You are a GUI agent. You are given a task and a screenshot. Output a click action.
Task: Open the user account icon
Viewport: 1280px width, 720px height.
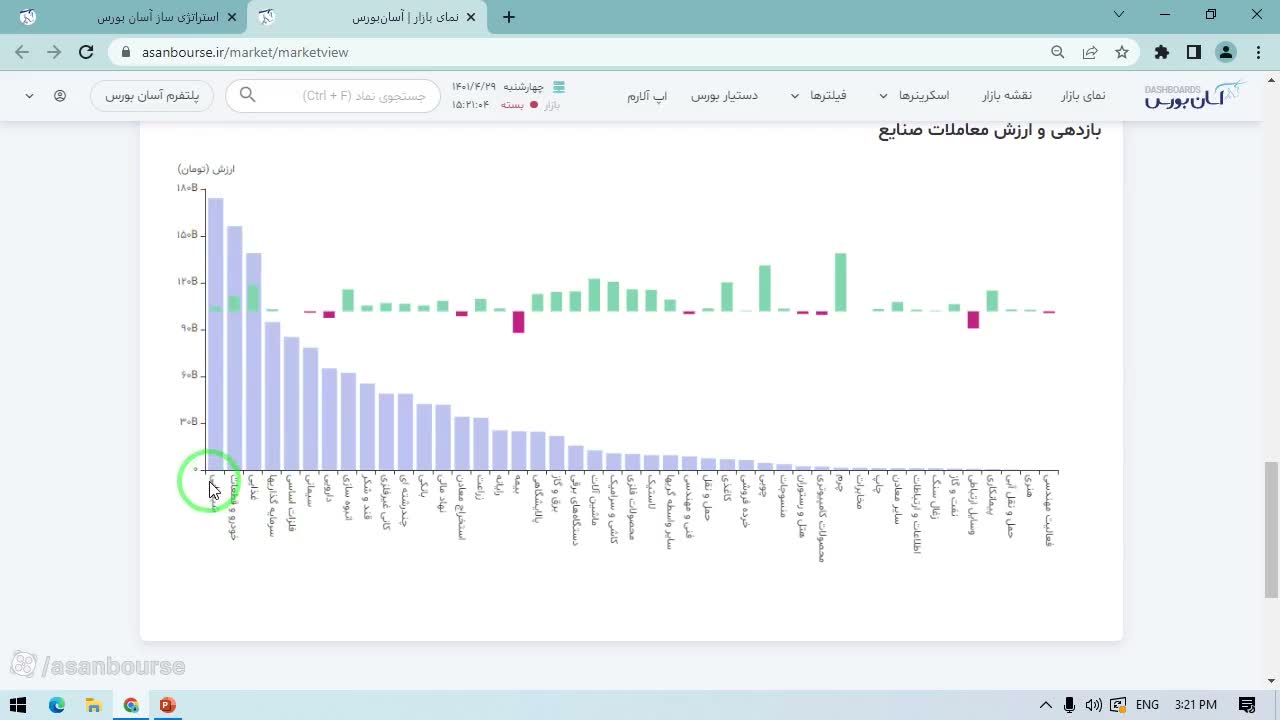click(x=60, y=96)
